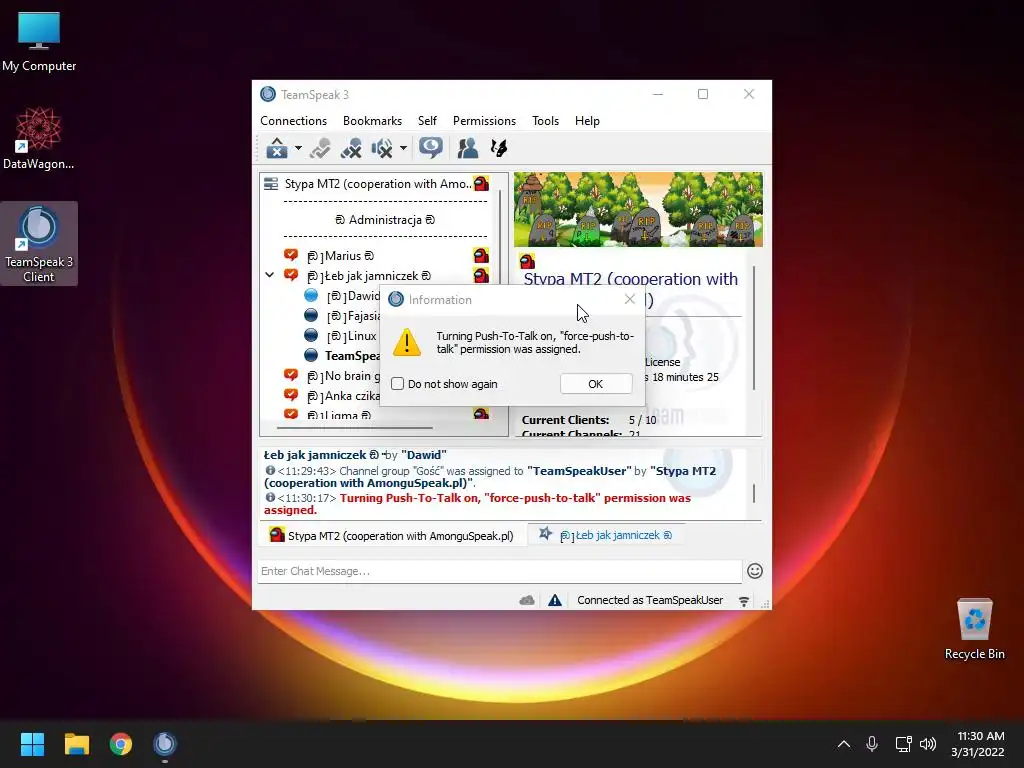1024x768 pixels.
Task: Click the volume icon in the system tray
Action: (x=927, y=744)
